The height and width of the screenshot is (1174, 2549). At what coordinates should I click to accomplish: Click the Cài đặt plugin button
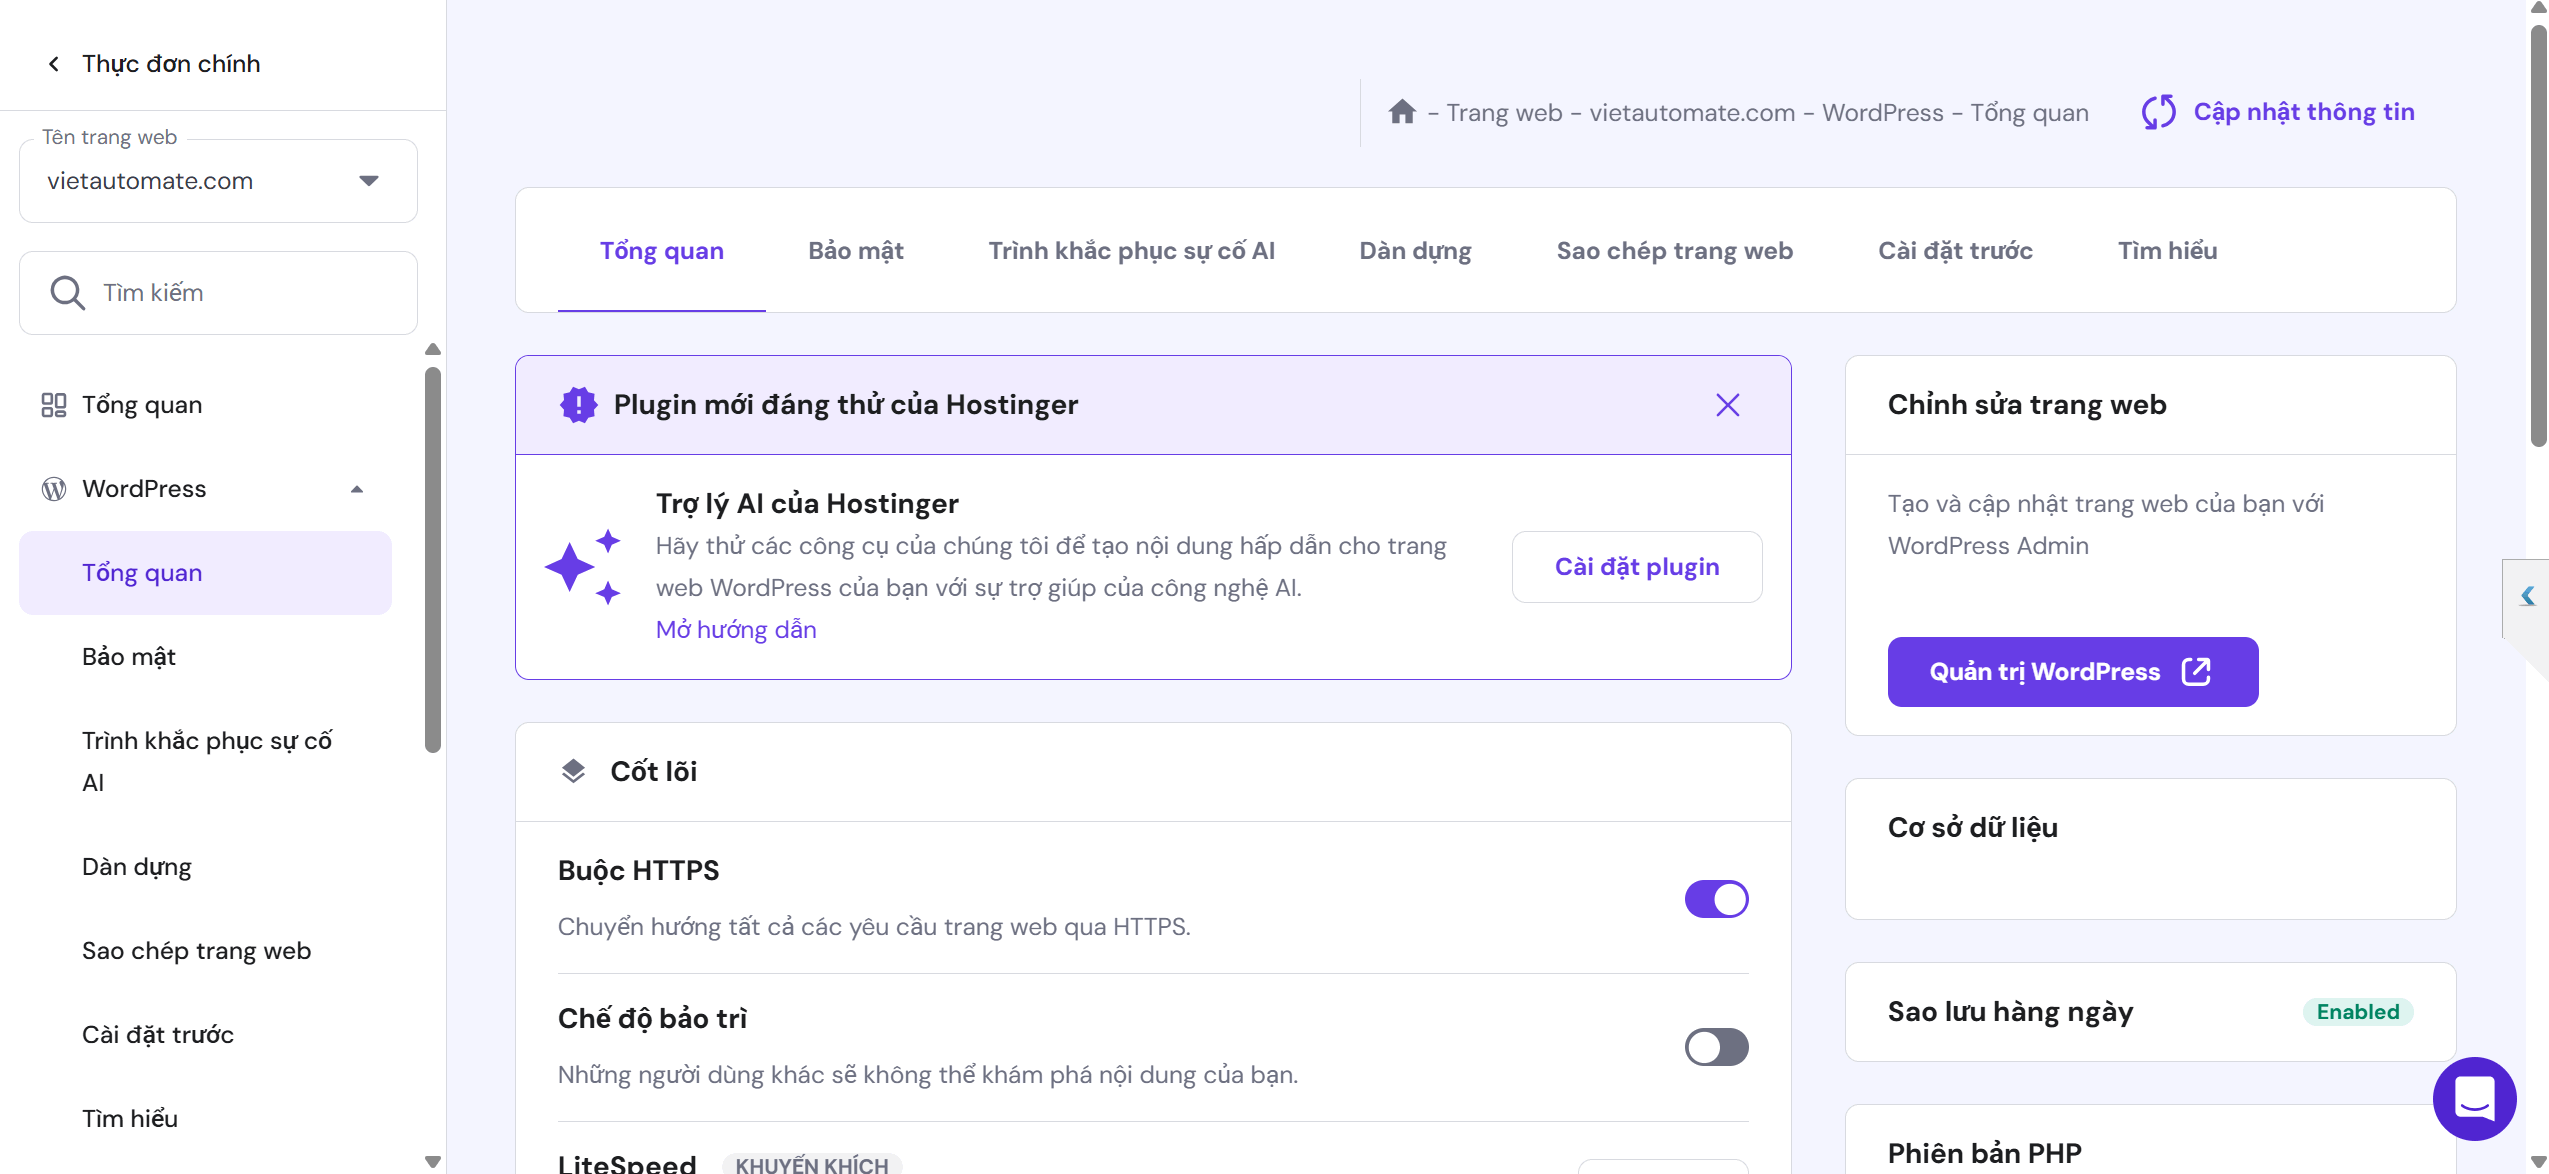coord(1637,567)
